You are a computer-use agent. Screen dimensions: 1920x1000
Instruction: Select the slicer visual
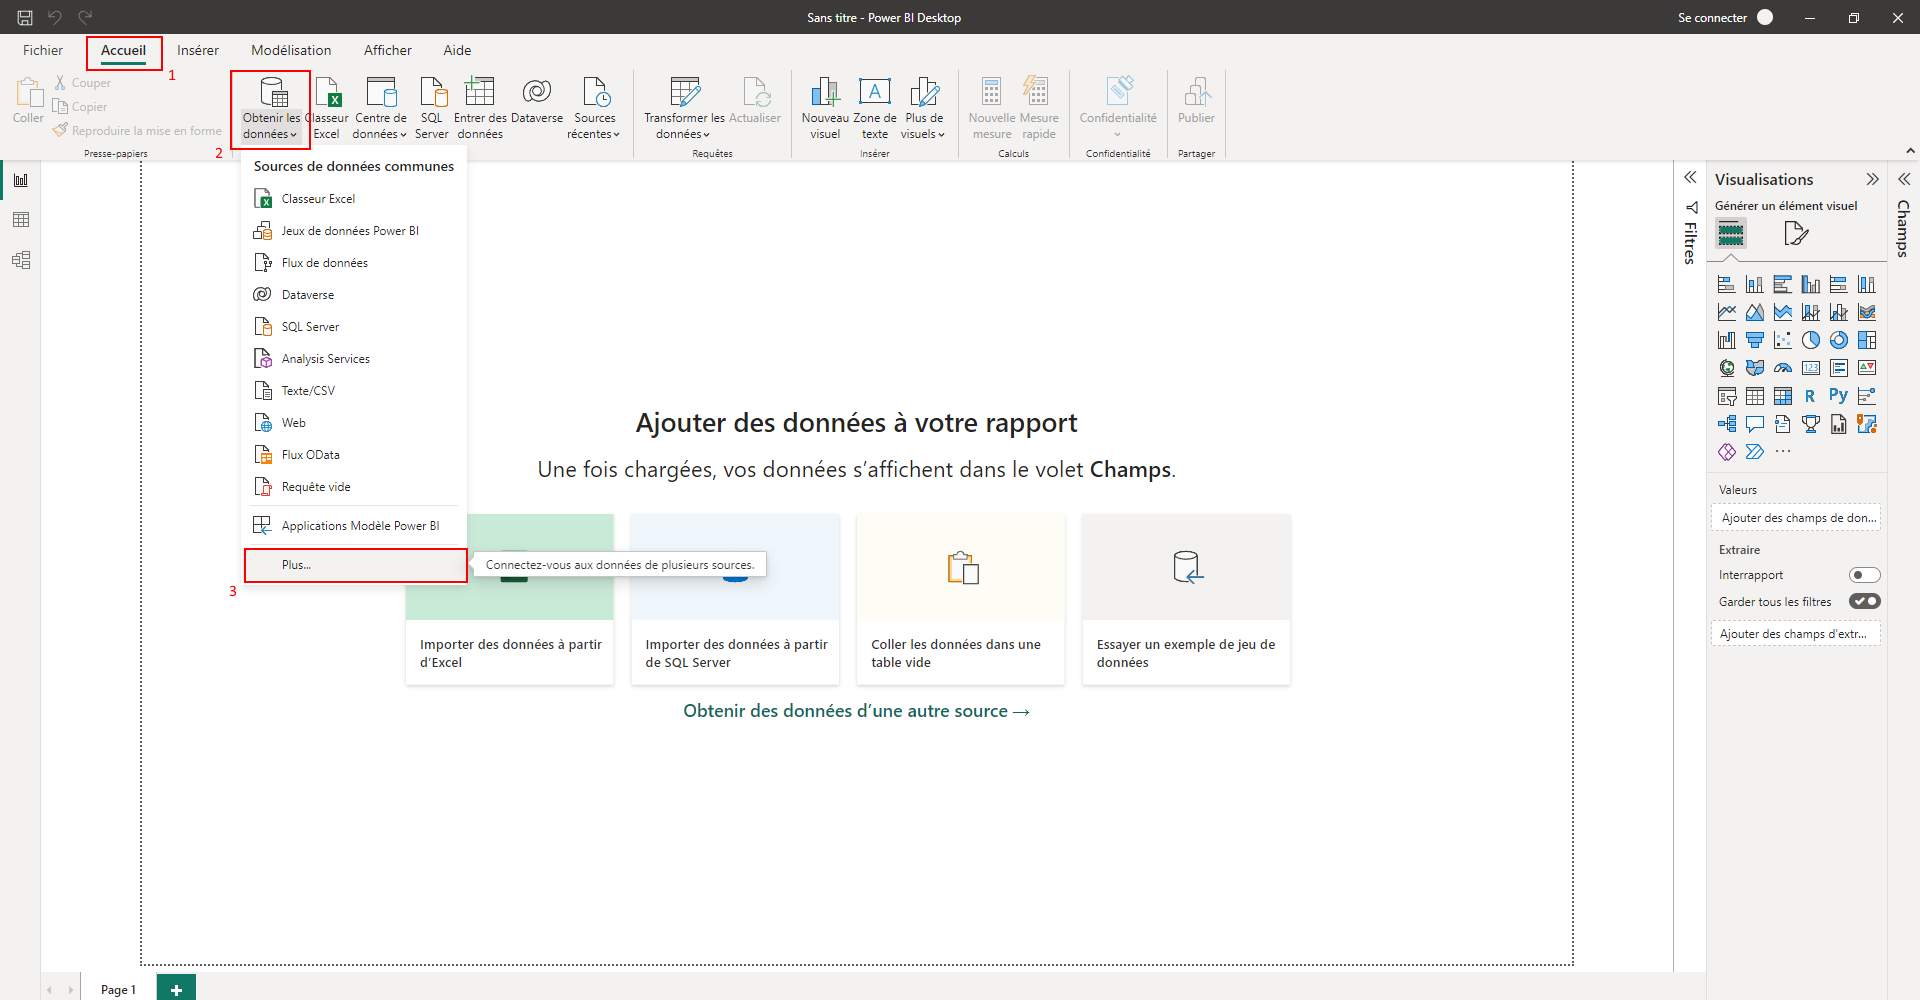click(x=1726, y=397)
